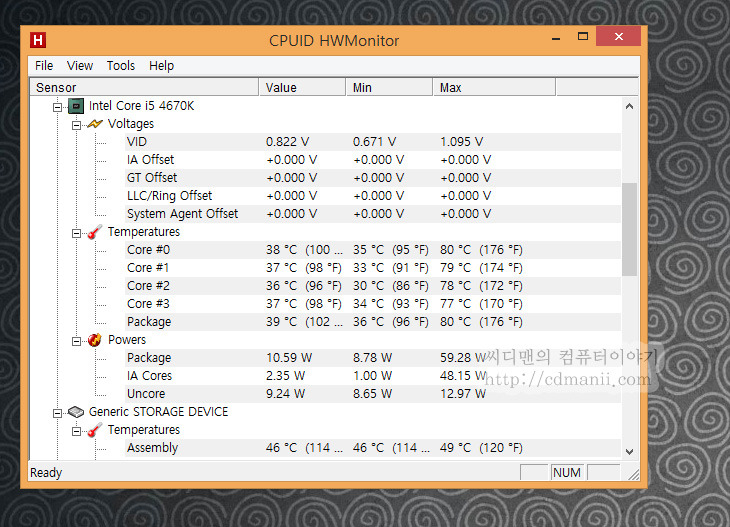Click the VID max value 1.095 V

point(462,142)
